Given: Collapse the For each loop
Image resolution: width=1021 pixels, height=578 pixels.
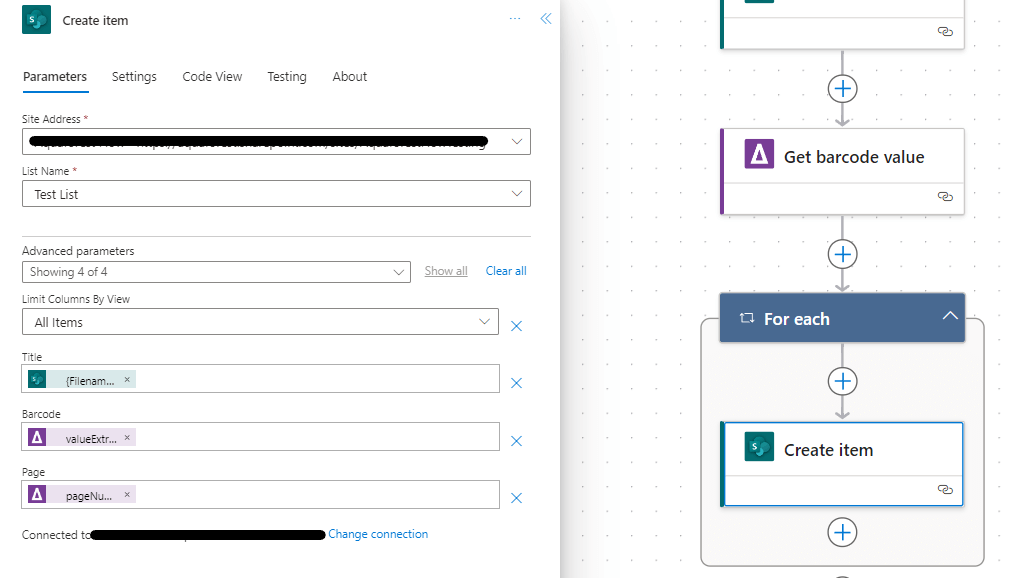Looking at the screenshot, I should pyautogui.click(x=949, y=318).
